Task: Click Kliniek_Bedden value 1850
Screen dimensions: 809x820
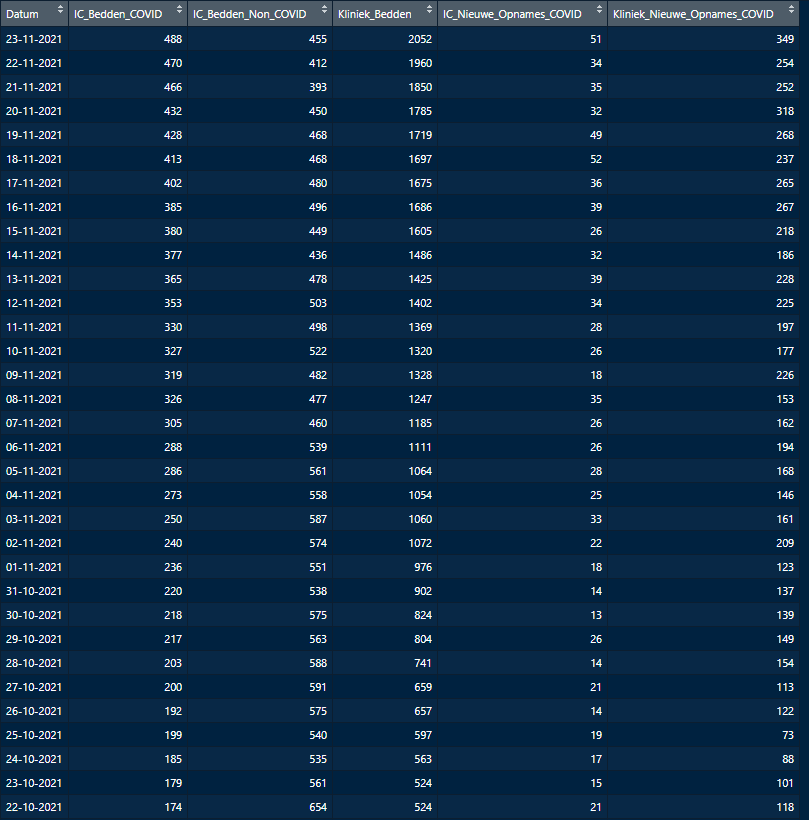Action: pyautogui.click(x=420, y=87)
